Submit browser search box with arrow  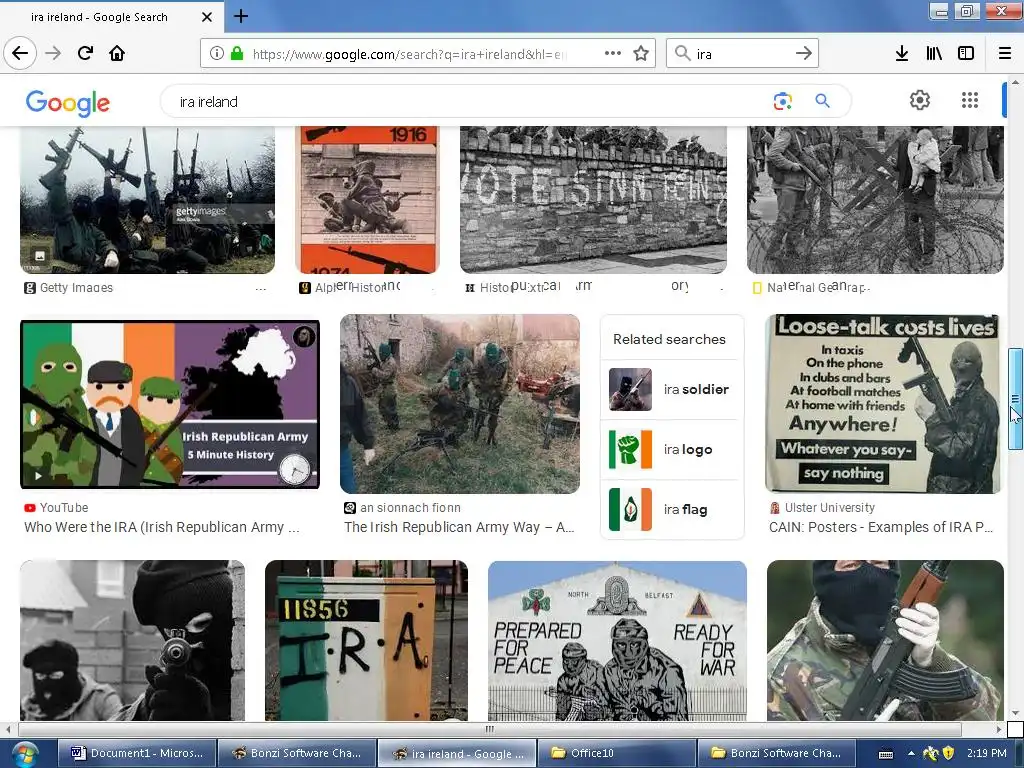click(804, 54)
